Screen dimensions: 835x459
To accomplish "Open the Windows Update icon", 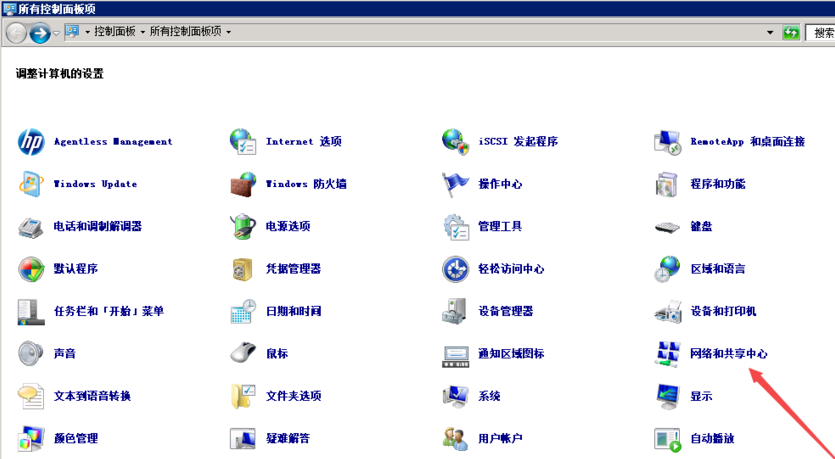I will point(31,184).
